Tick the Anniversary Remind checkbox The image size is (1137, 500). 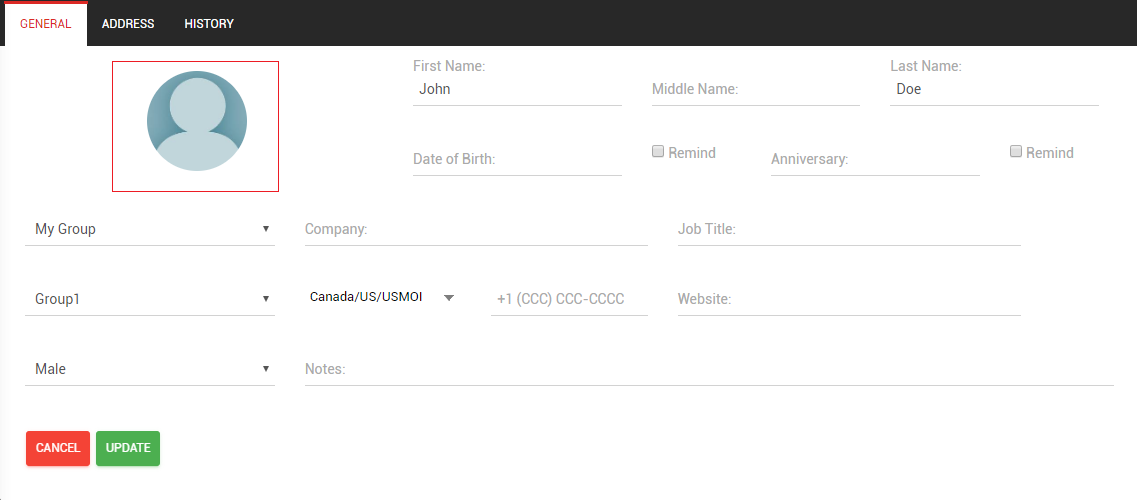[x=1016, y=152]
